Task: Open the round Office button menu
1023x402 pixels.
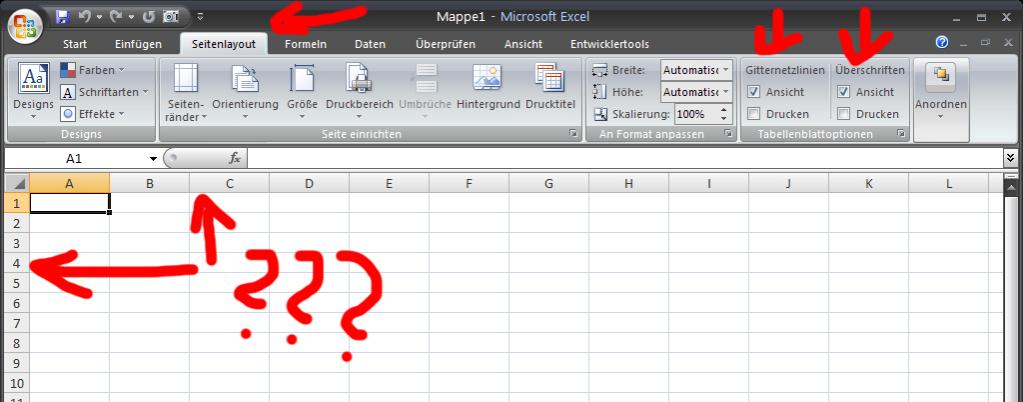Action: (x=25, y=27)
